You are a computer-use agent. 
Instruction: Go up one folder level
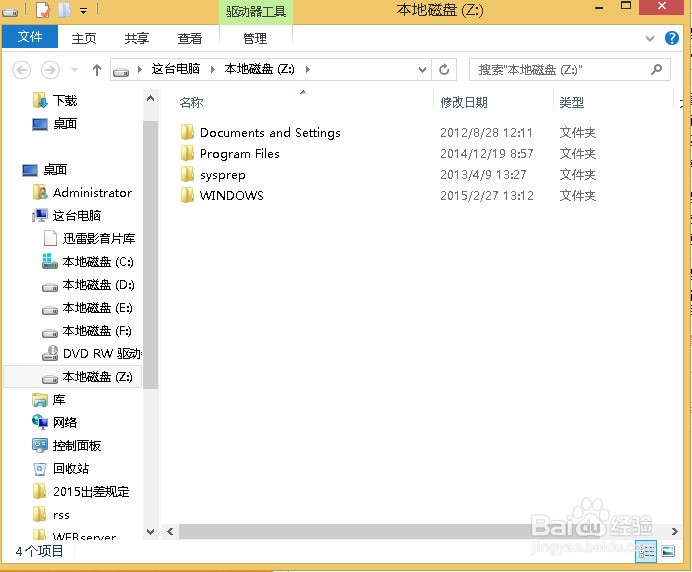pos(97,70)
